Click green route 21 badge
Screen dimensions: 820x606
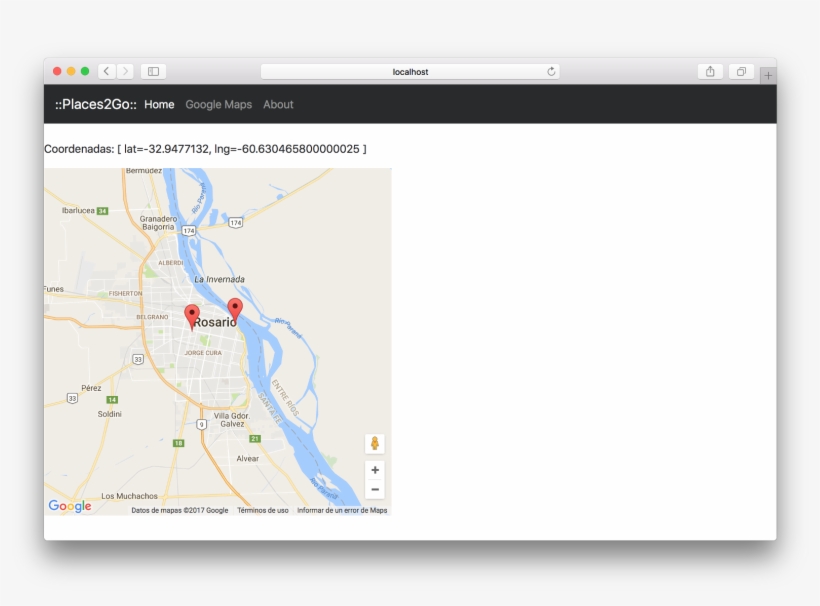[x=255, y=439]
